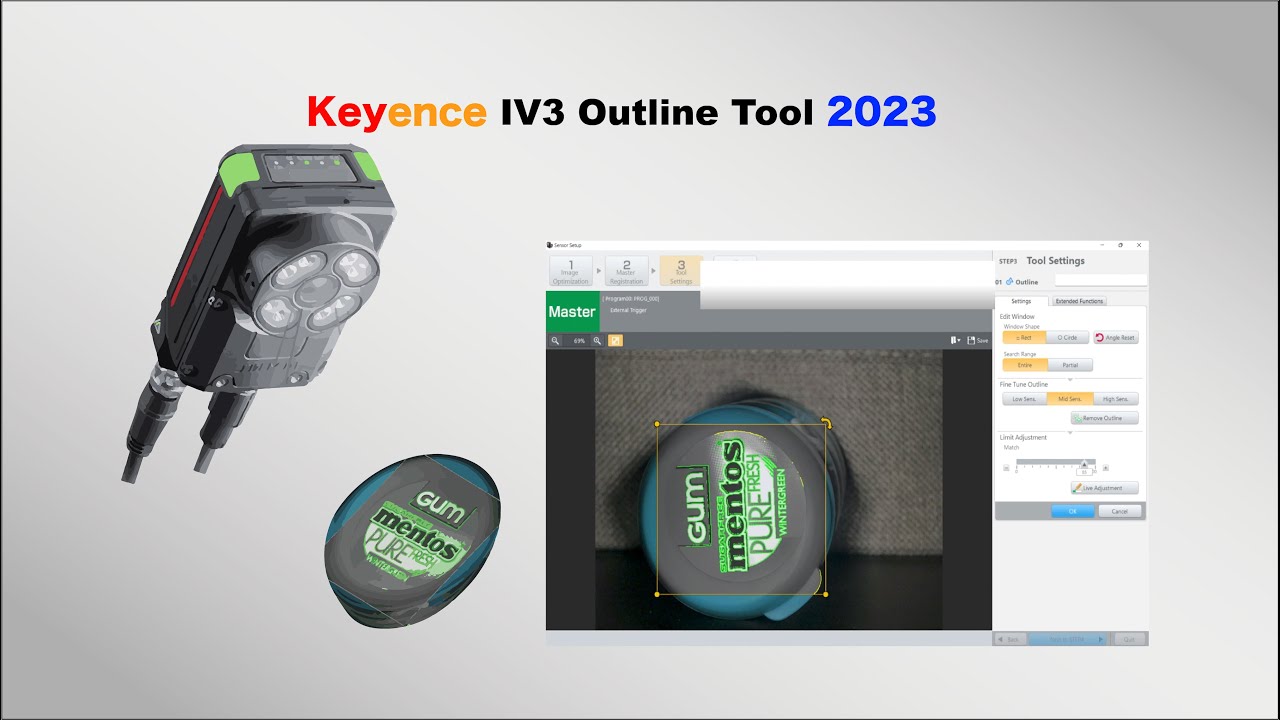Increase Match limit with plus button
Image resolution: width=1280 pixels, height=720 pixels.
tap(1105, 468)
